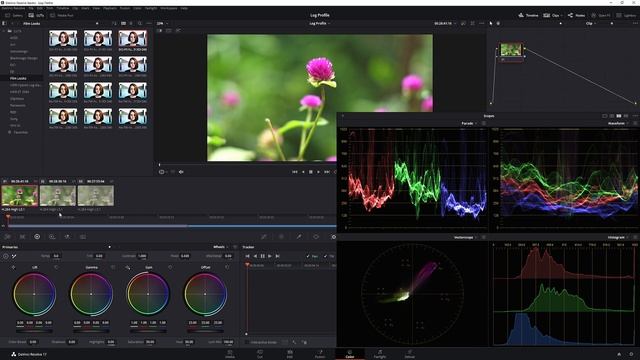The width and height of the screenshot is (640, 360).
Task: Select the Blackmagic Design LUT folder
Action: [24, 58]
